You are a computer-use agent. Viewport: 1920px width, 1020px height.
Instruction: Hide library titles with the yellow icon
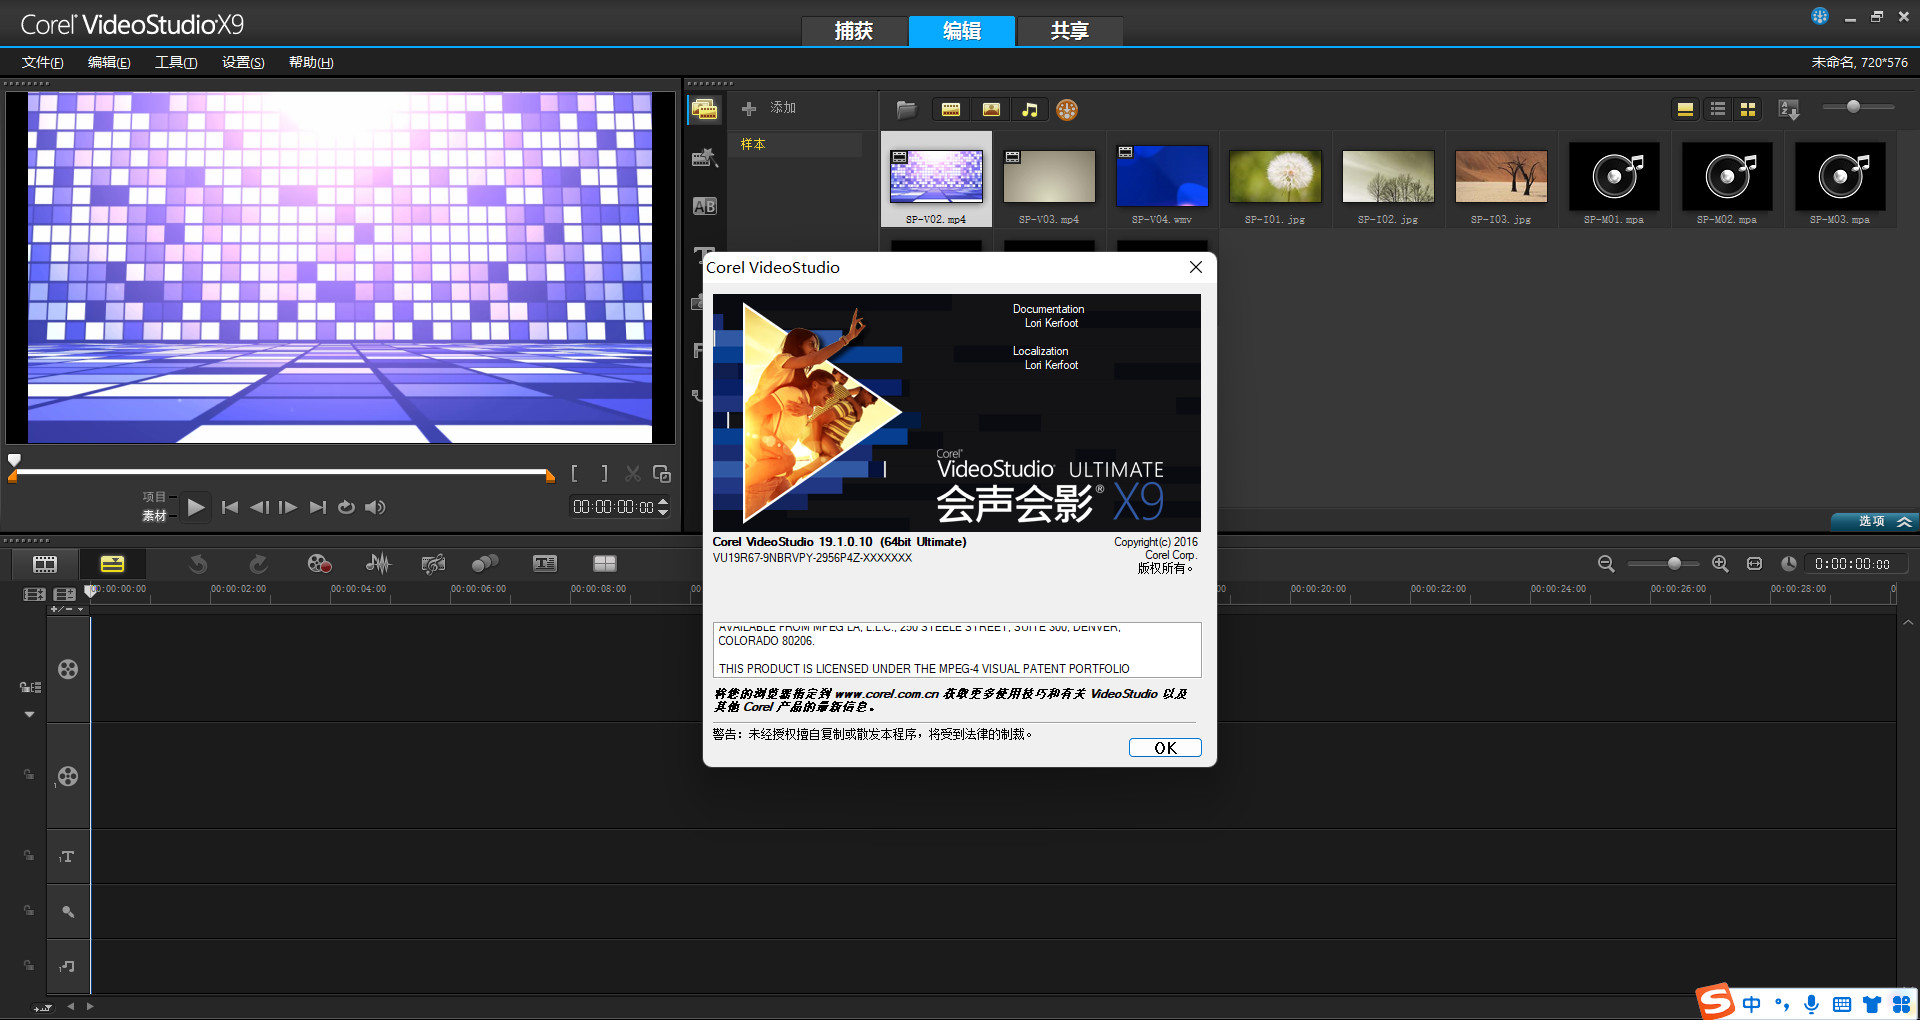(x=1685, y=109)
